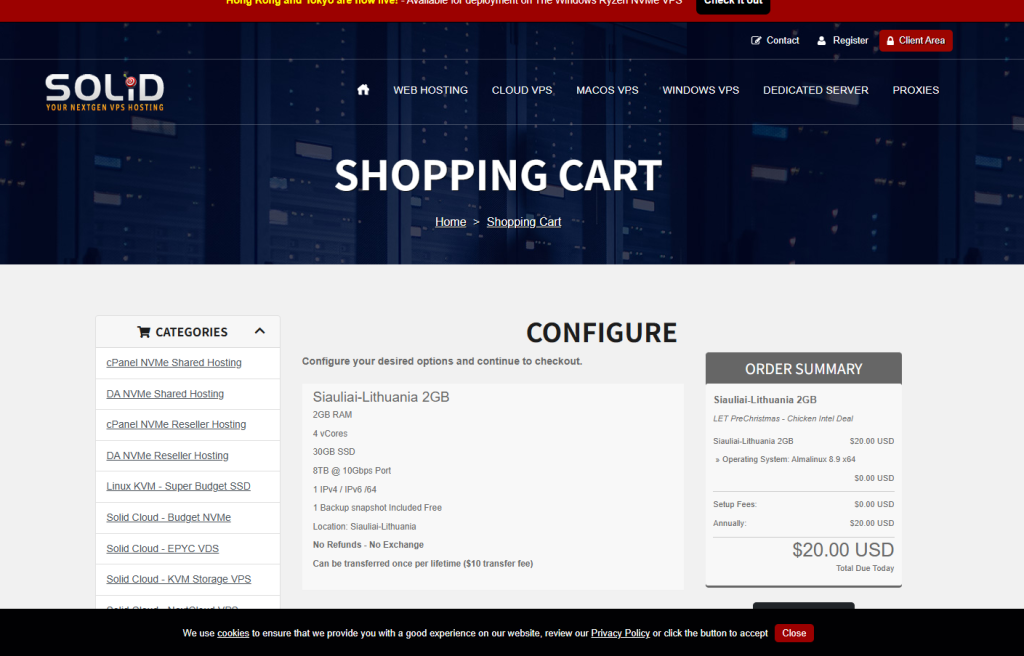
Task: Open the Web Hosting menu
Action: (430, 90)
